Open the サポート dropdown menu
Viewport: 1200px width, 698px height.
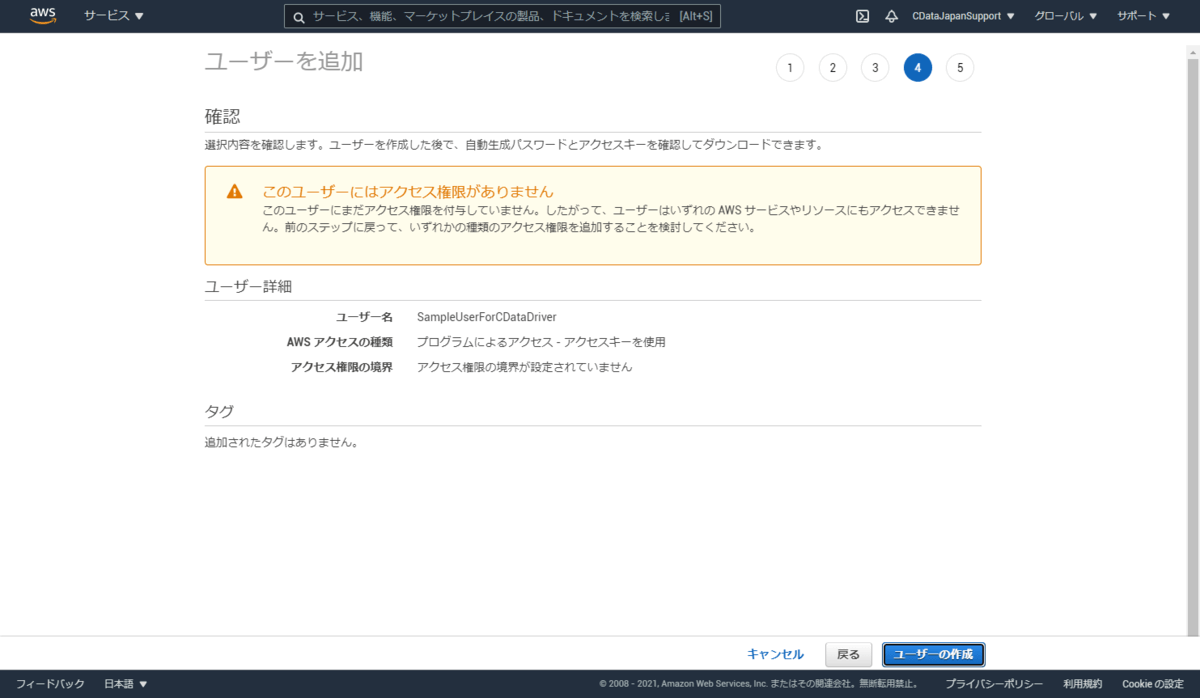click(x=1143, y=16)
